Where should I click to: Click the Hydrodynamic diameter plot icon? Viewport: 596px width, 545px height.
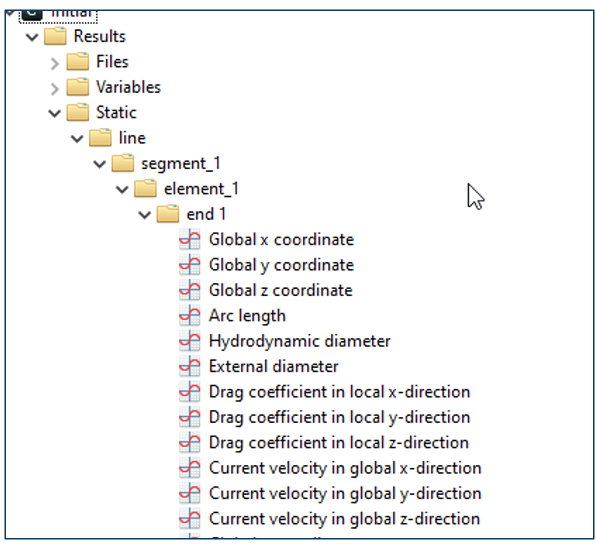click(x=190, y=341)
